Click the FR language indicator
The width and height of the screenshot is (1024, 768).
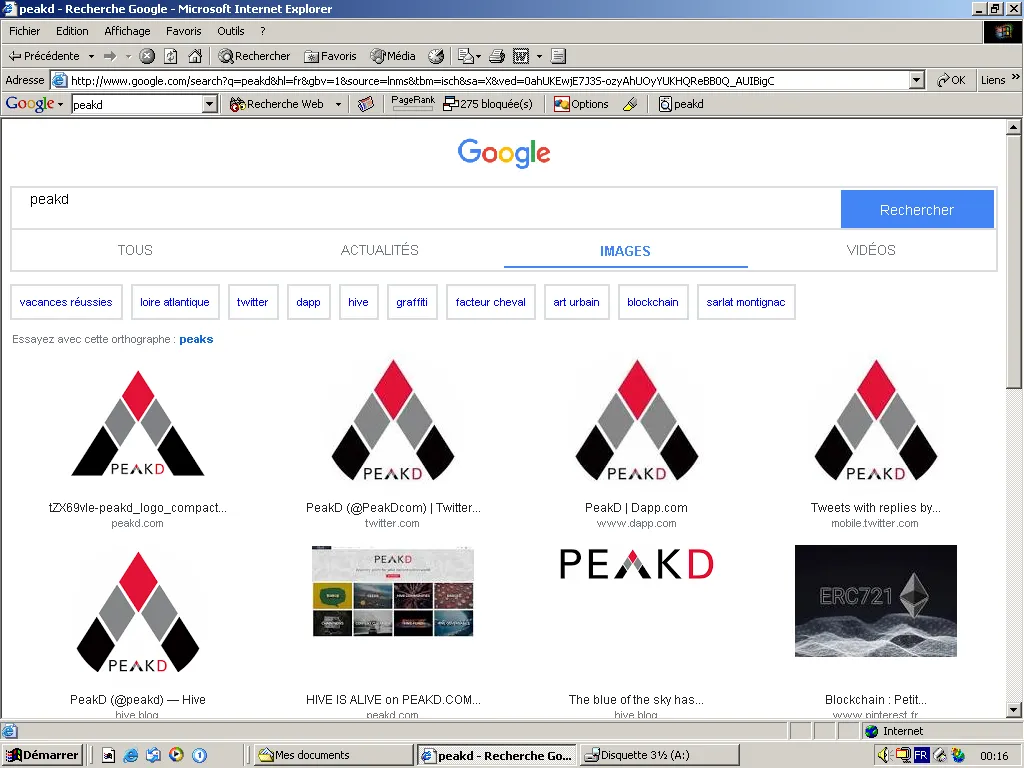pyautogui.click(x=921, y=755)
